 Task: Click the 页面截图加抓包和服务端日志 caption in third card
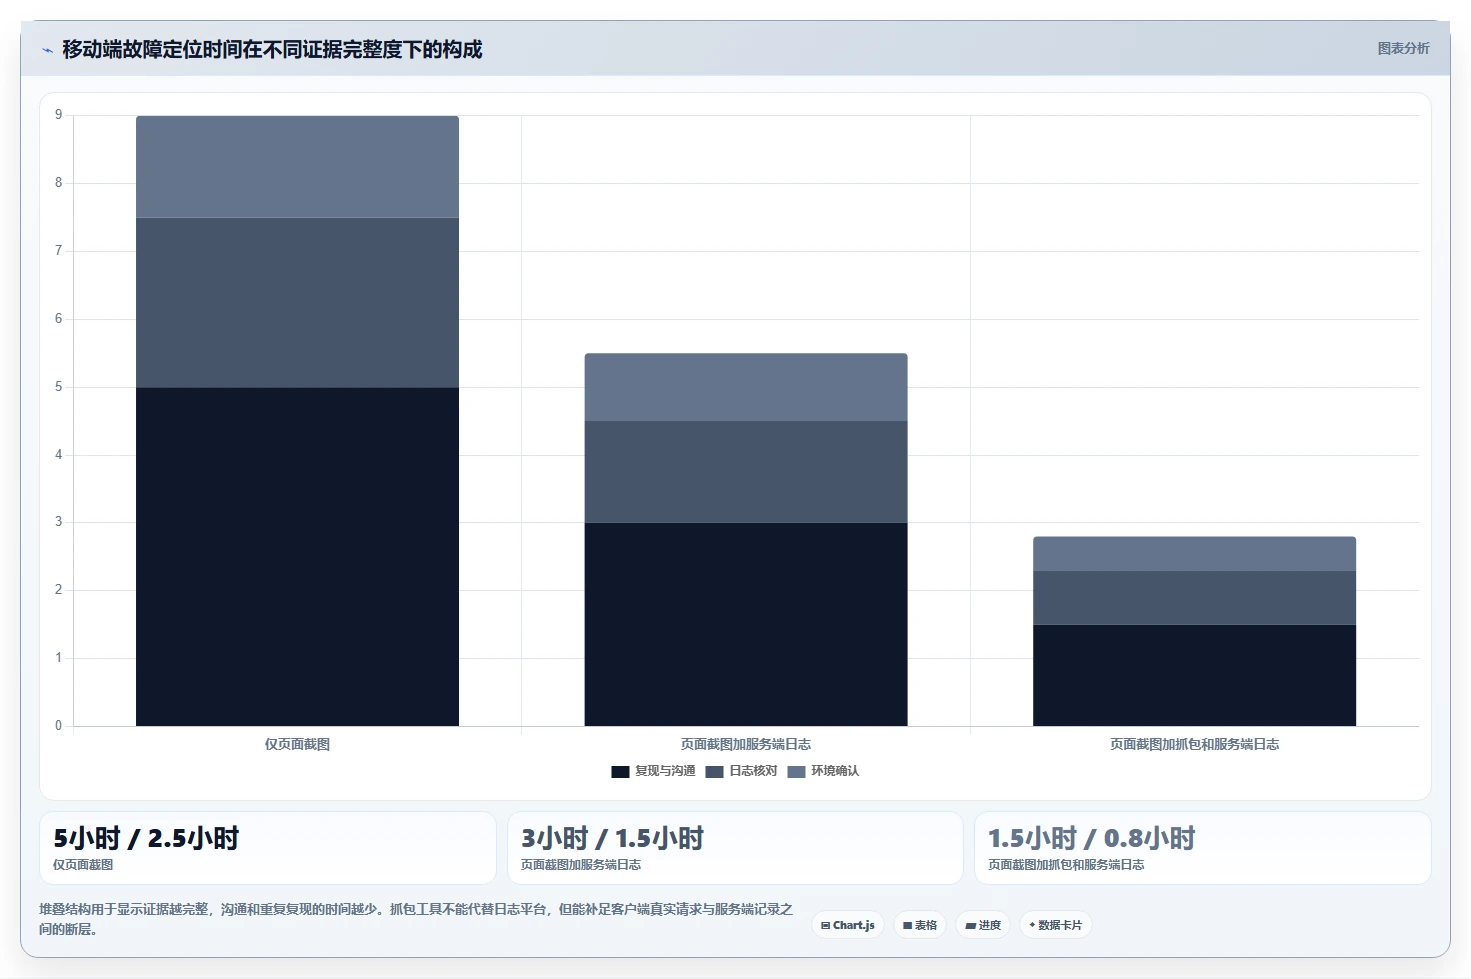[1066, 865]
